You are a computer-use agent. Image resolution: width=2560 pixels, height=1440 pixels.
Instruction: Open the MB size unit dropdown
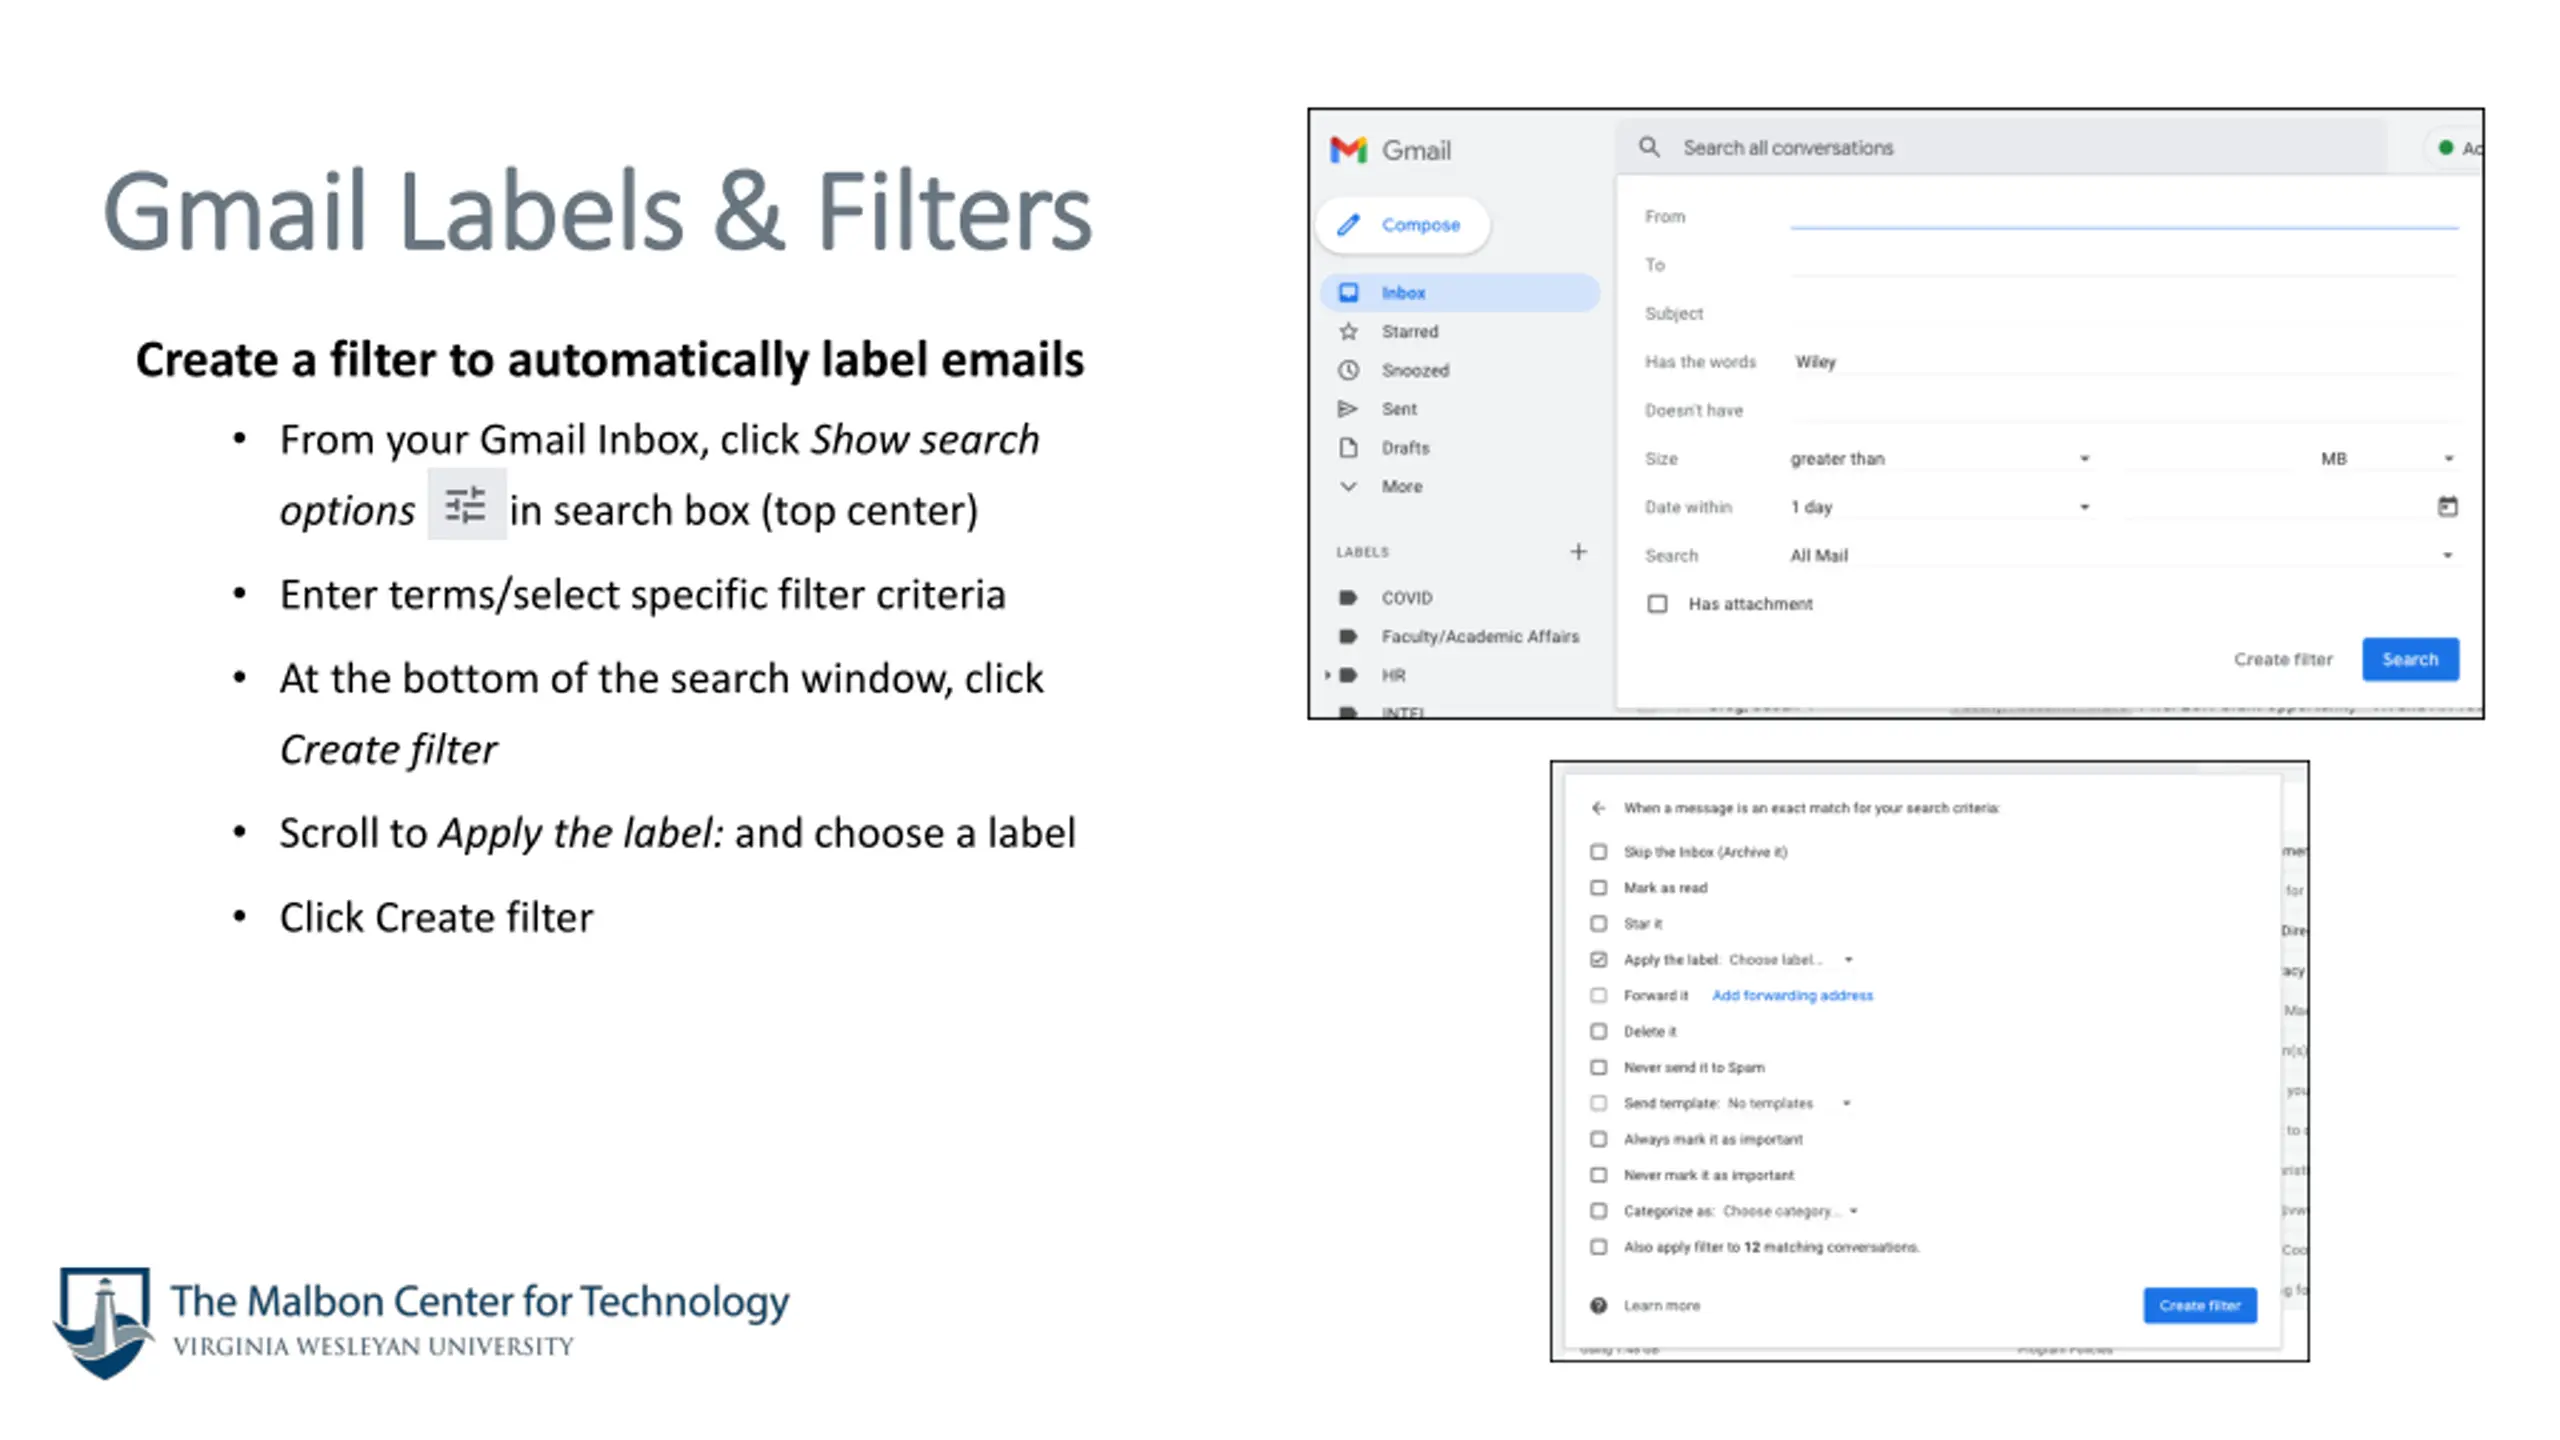[2387, 458]
